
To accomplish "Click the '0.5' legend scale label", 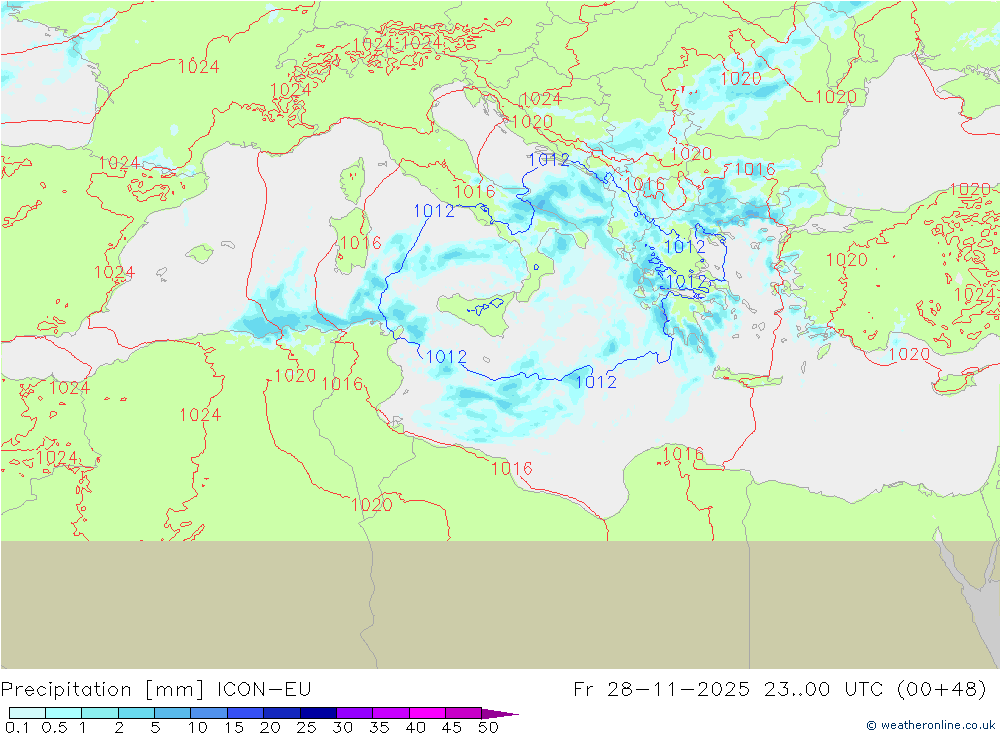I will tap(54, 727).
